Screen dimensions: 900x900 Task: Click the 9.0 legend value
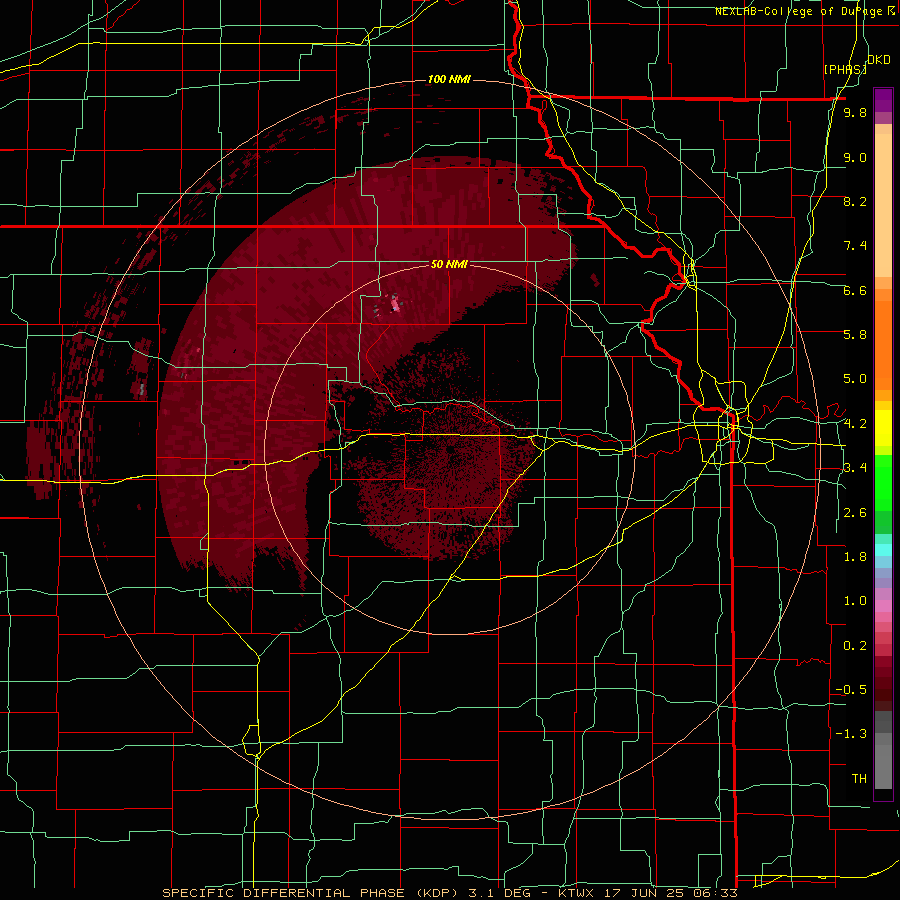click(855, 157)
